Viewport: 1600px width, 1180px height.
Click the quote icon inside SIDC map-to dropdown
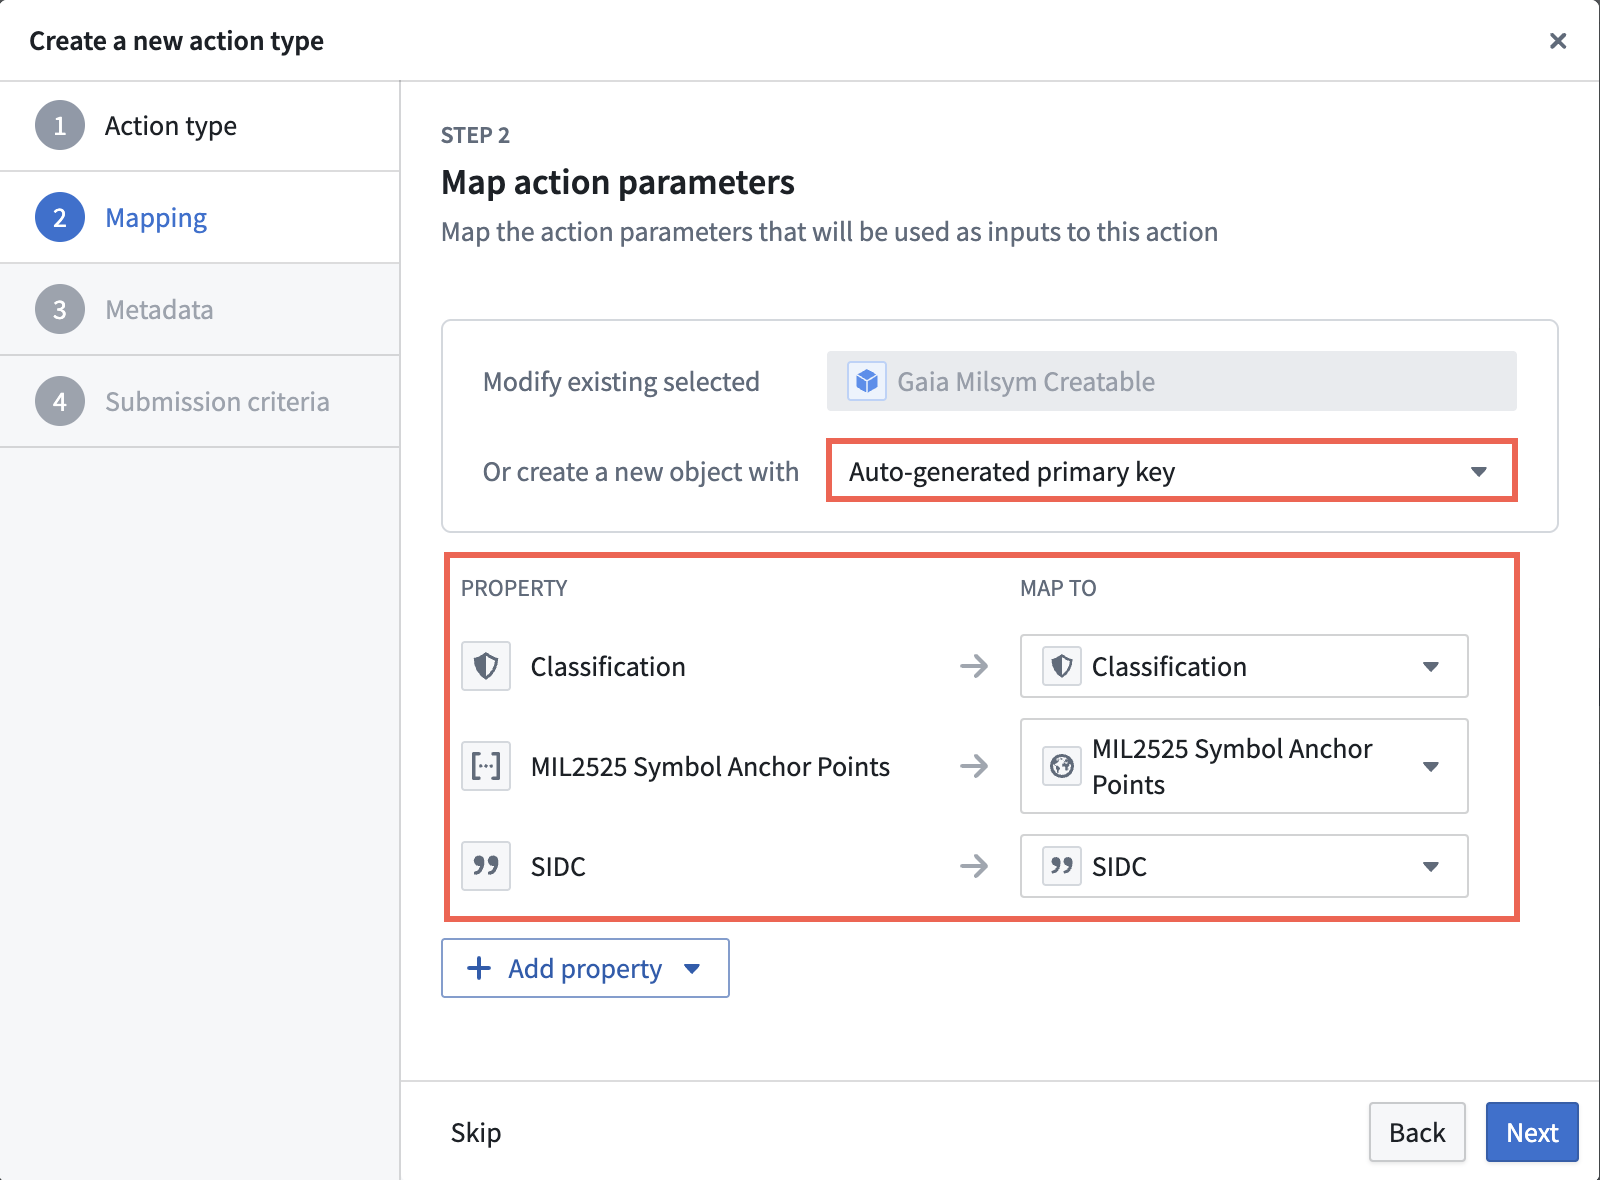[x=1062, y=866]
